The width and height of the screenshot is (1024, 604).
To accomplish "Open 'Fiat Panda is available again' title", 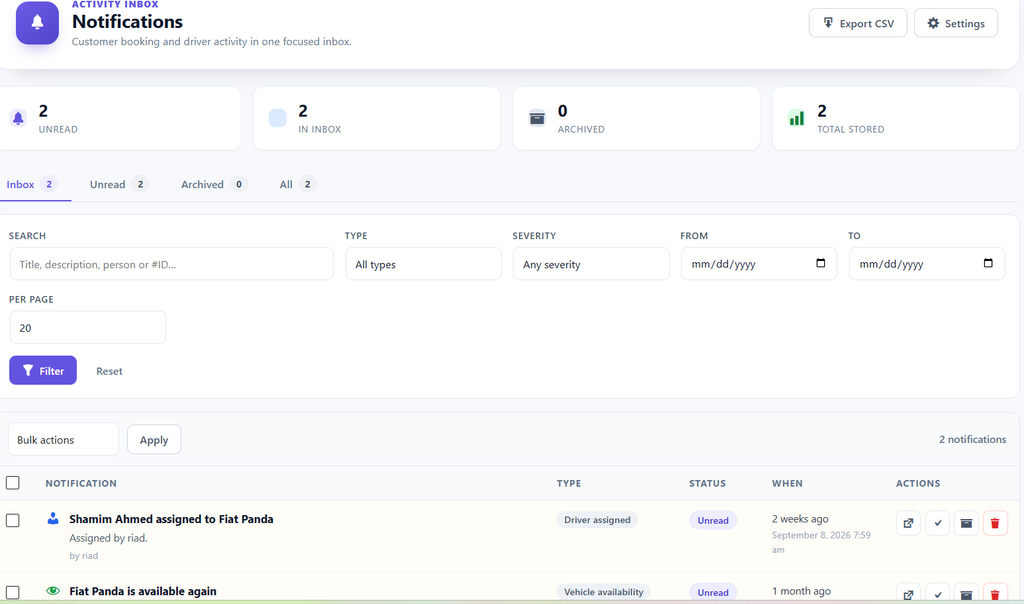I will (142, 591).
